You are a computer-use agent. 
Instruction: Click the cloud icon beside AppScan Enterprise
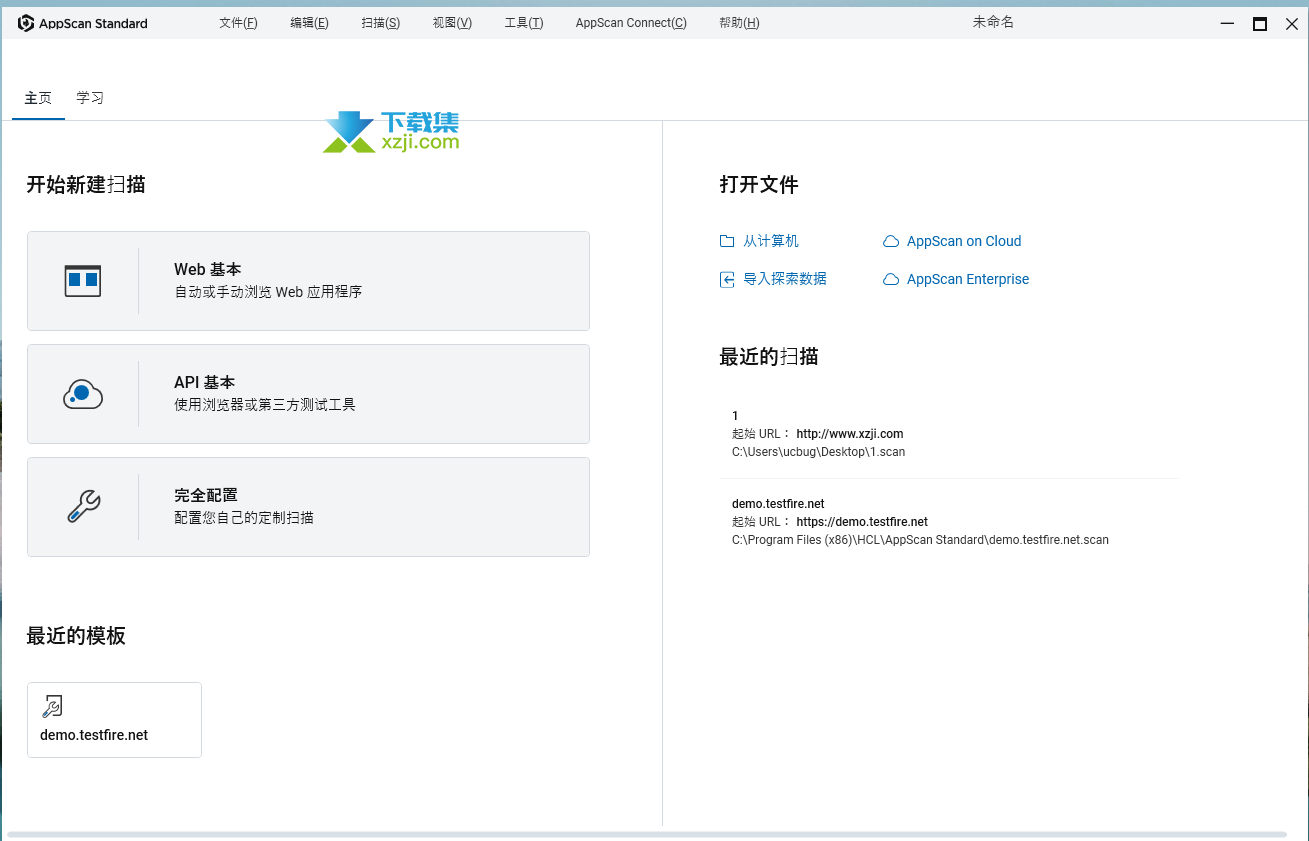[891, 279]
